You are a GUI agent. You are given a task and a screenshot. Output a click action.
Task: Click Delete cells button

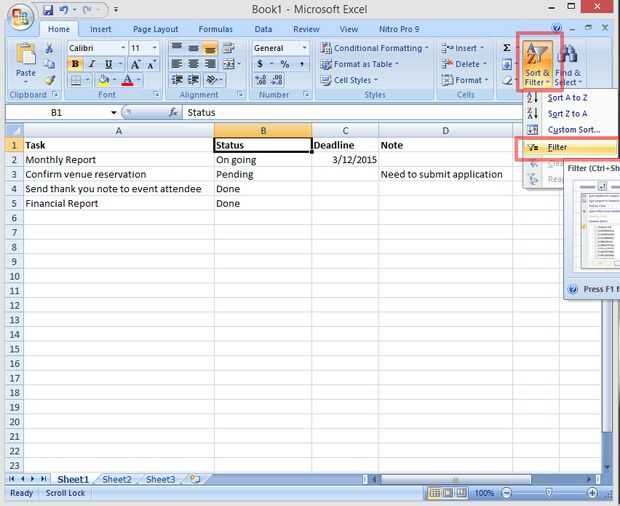point(463,64)
